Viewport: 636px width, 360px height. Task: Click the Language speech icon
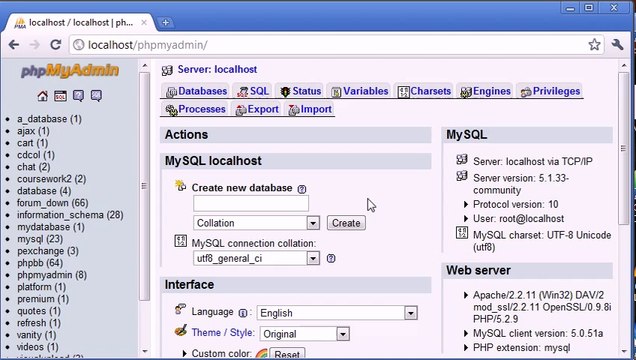click(x=180, y=309)
